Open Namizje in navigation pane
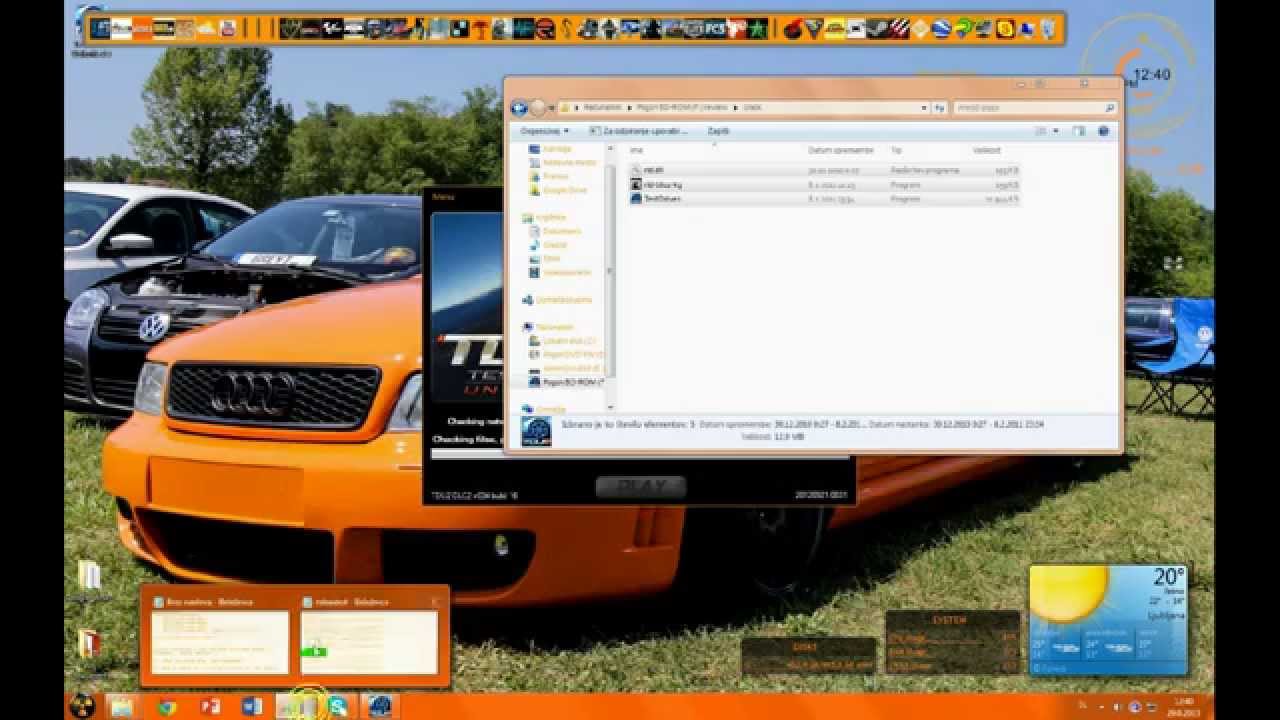 click(551, 149)
